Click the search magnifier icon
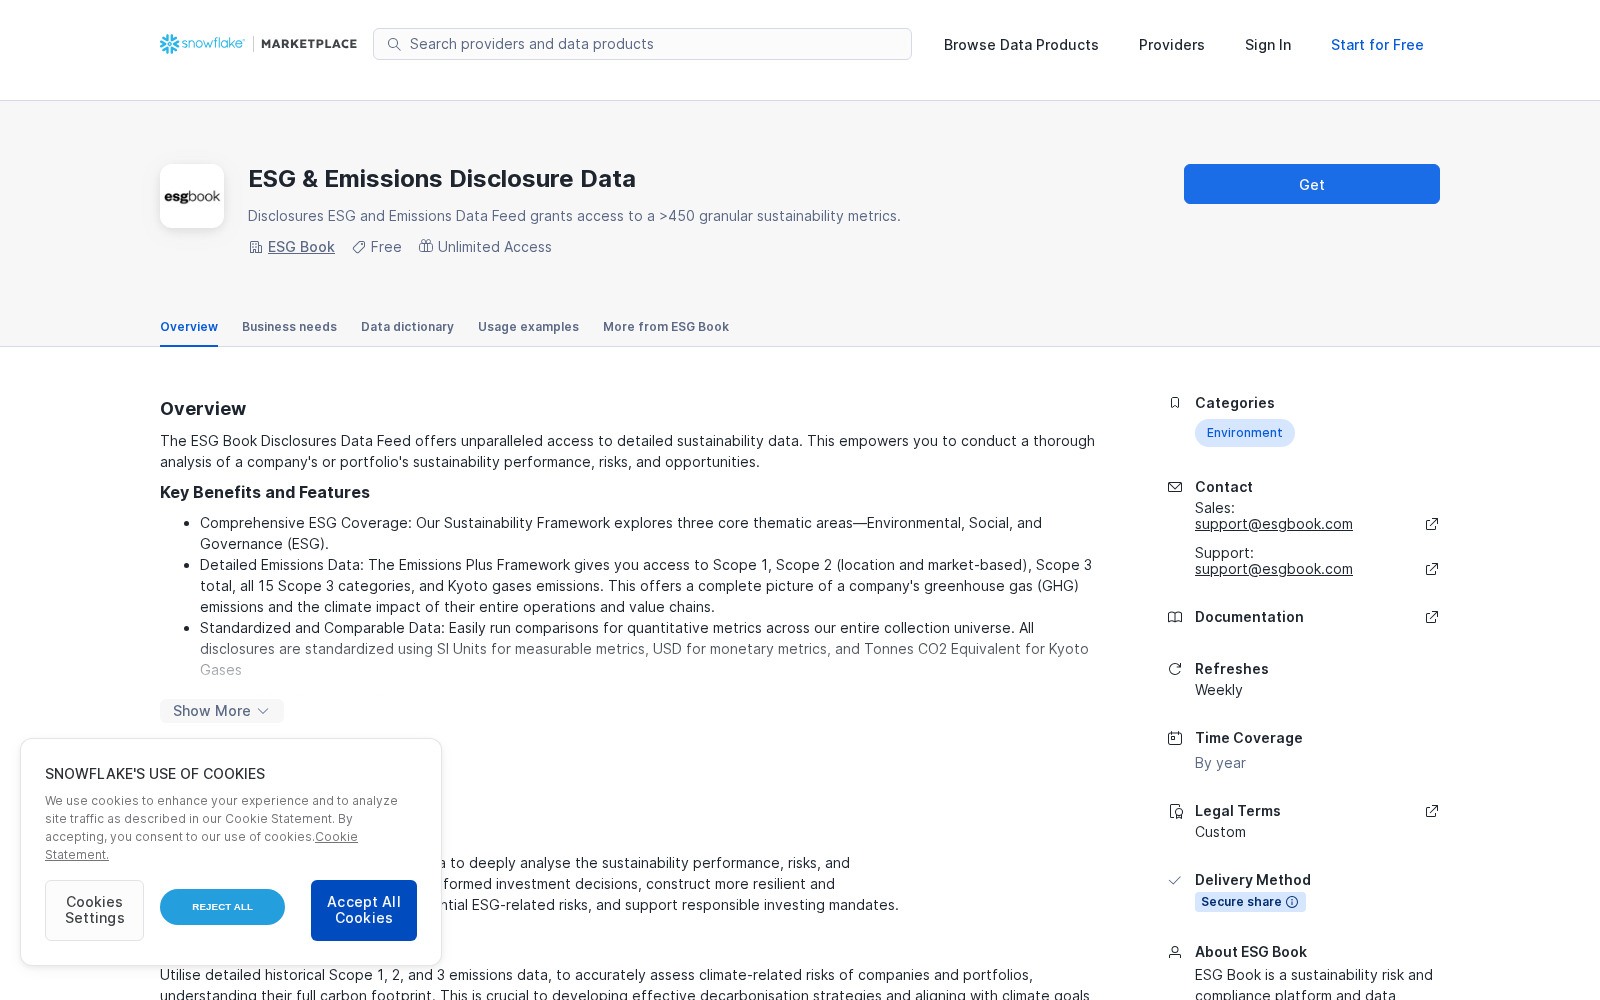1600x1000 pixels. point(394,44)
